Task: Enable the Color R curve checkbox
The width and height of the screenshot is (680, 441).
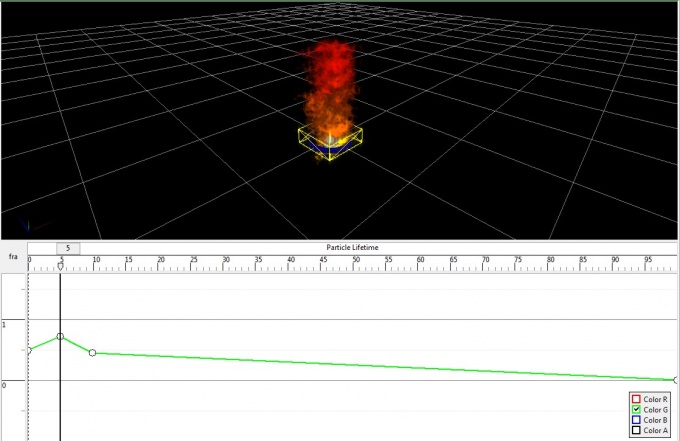Action: [x=635, y=399]
